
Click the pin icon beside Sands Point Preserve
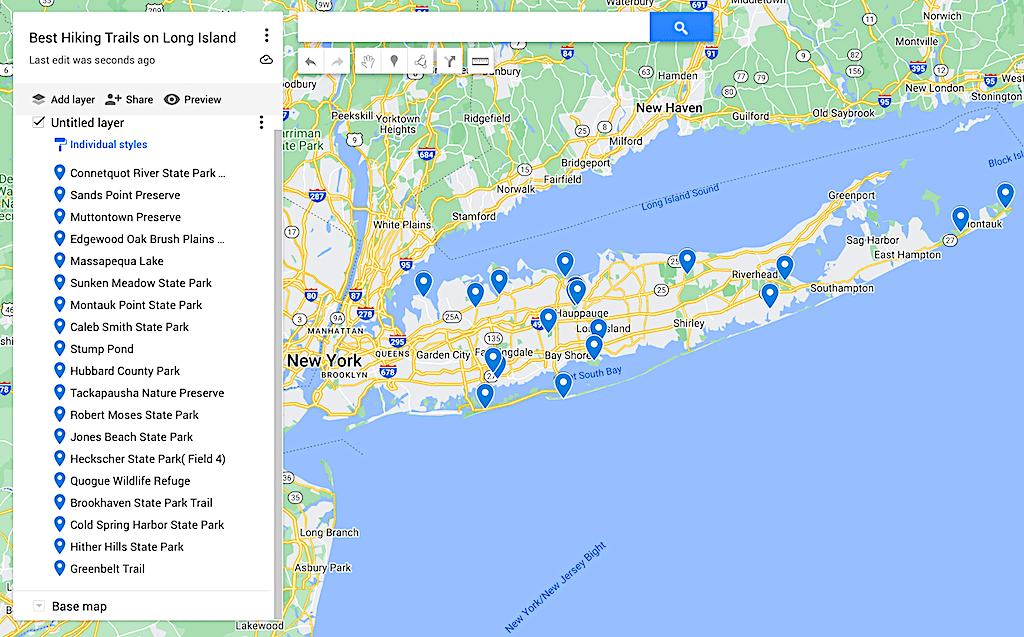59,194
